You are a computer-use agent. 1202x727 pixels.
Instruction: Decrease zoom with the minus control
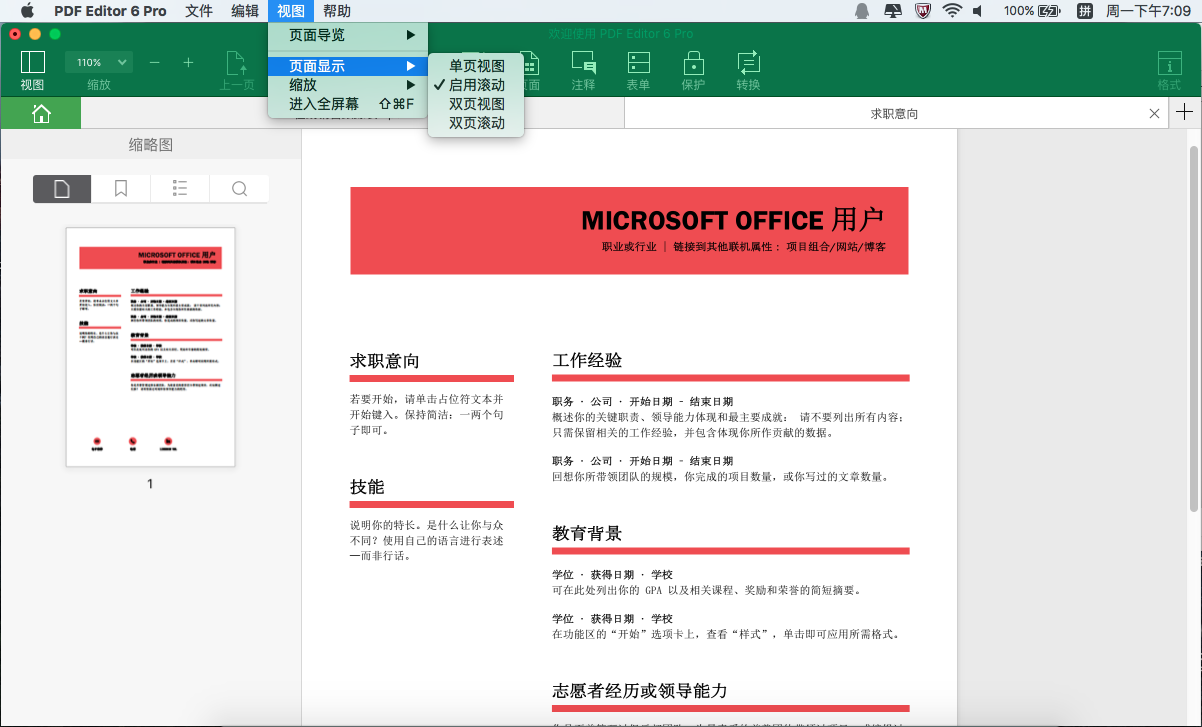[x=153, y=61]
